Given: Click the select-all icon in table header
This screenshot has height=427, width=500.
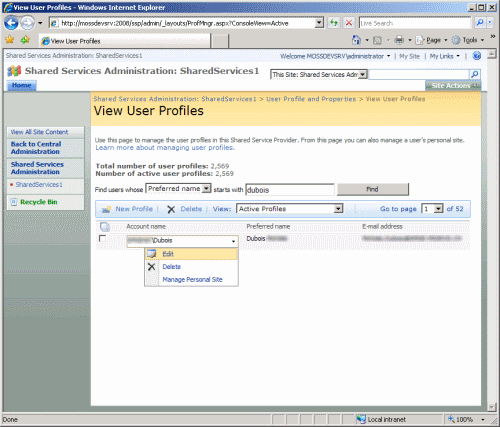Looking at the screenshot, I should pyautogui.click(x=105, y=227).
